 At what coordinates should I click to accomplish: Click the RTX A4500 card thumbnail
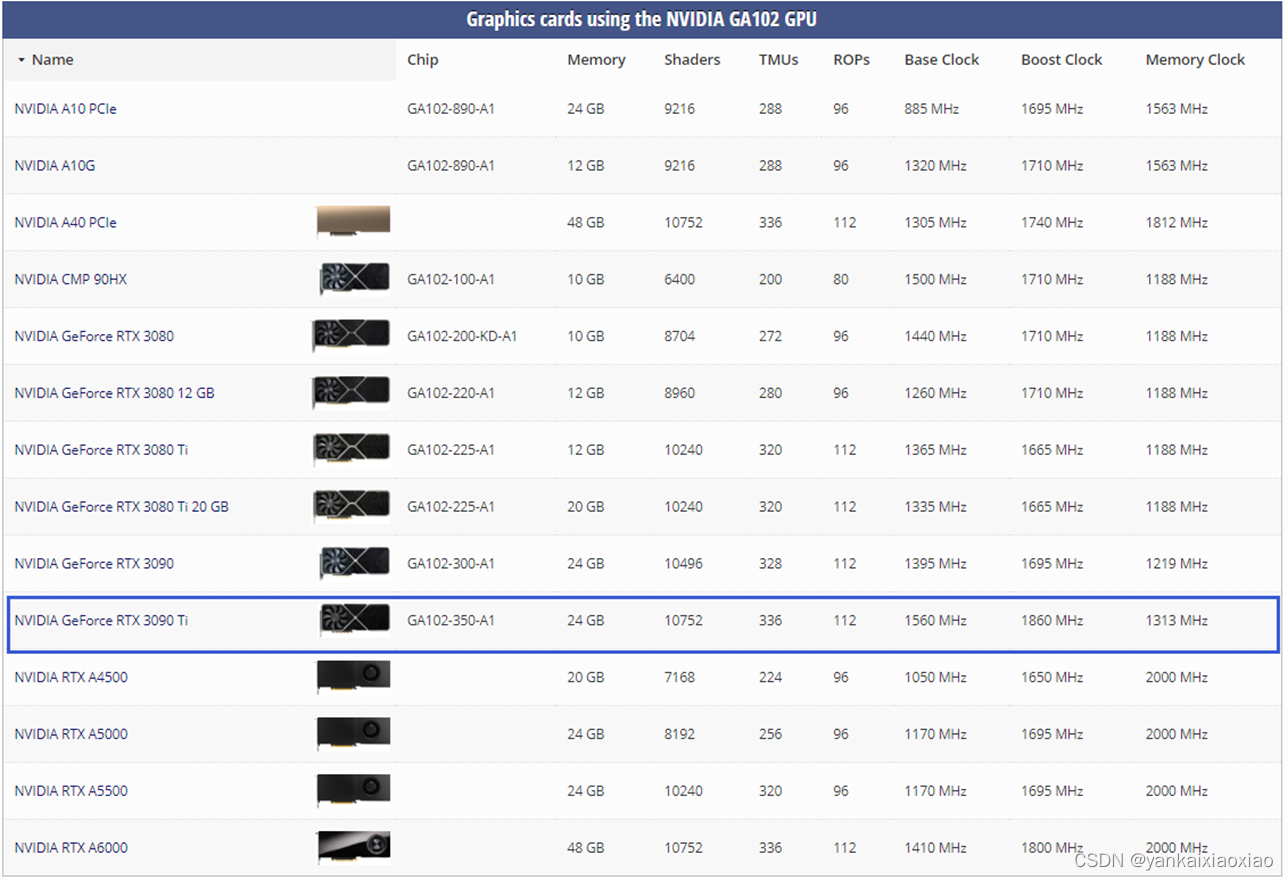[353, 677]
